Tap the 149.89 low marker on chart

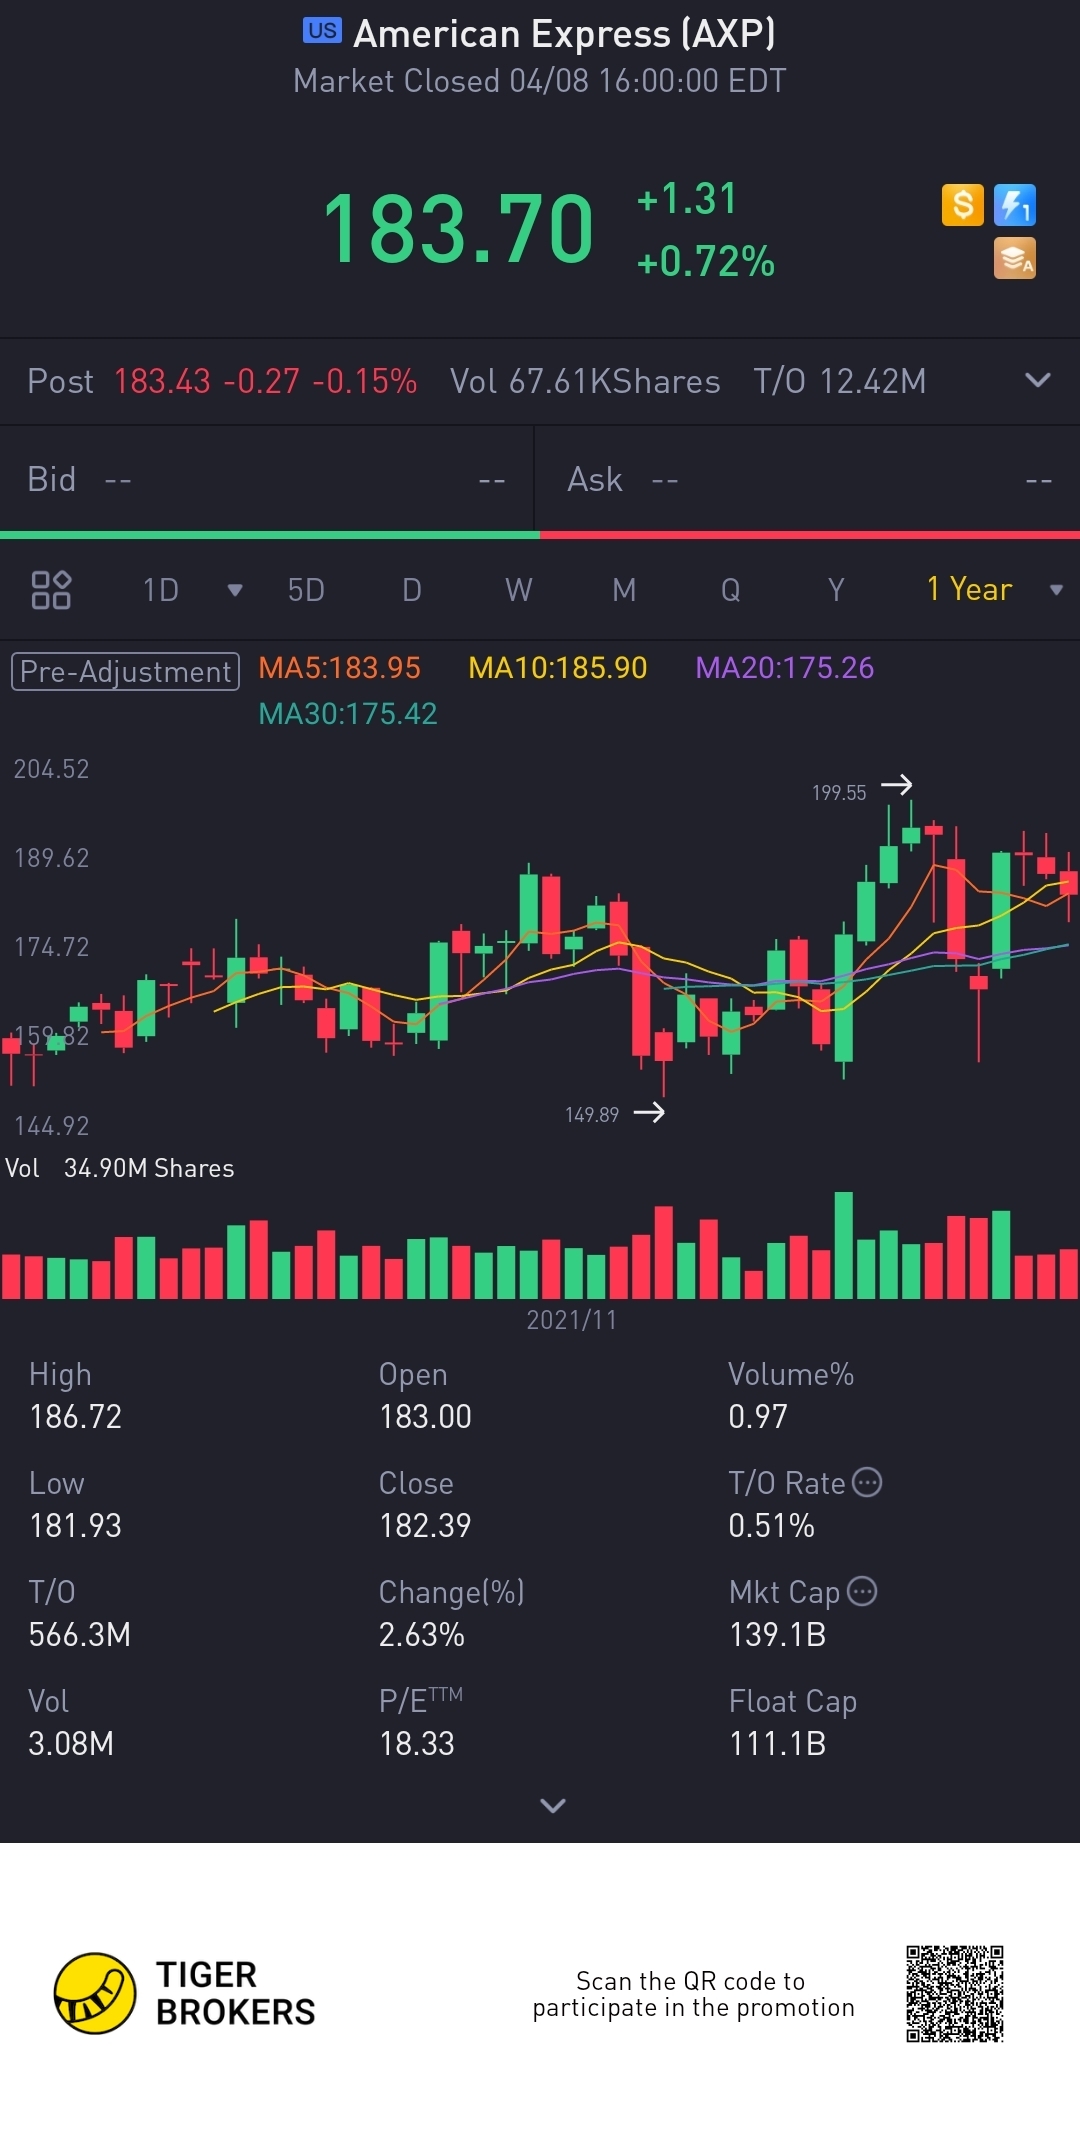[592, 1115]
